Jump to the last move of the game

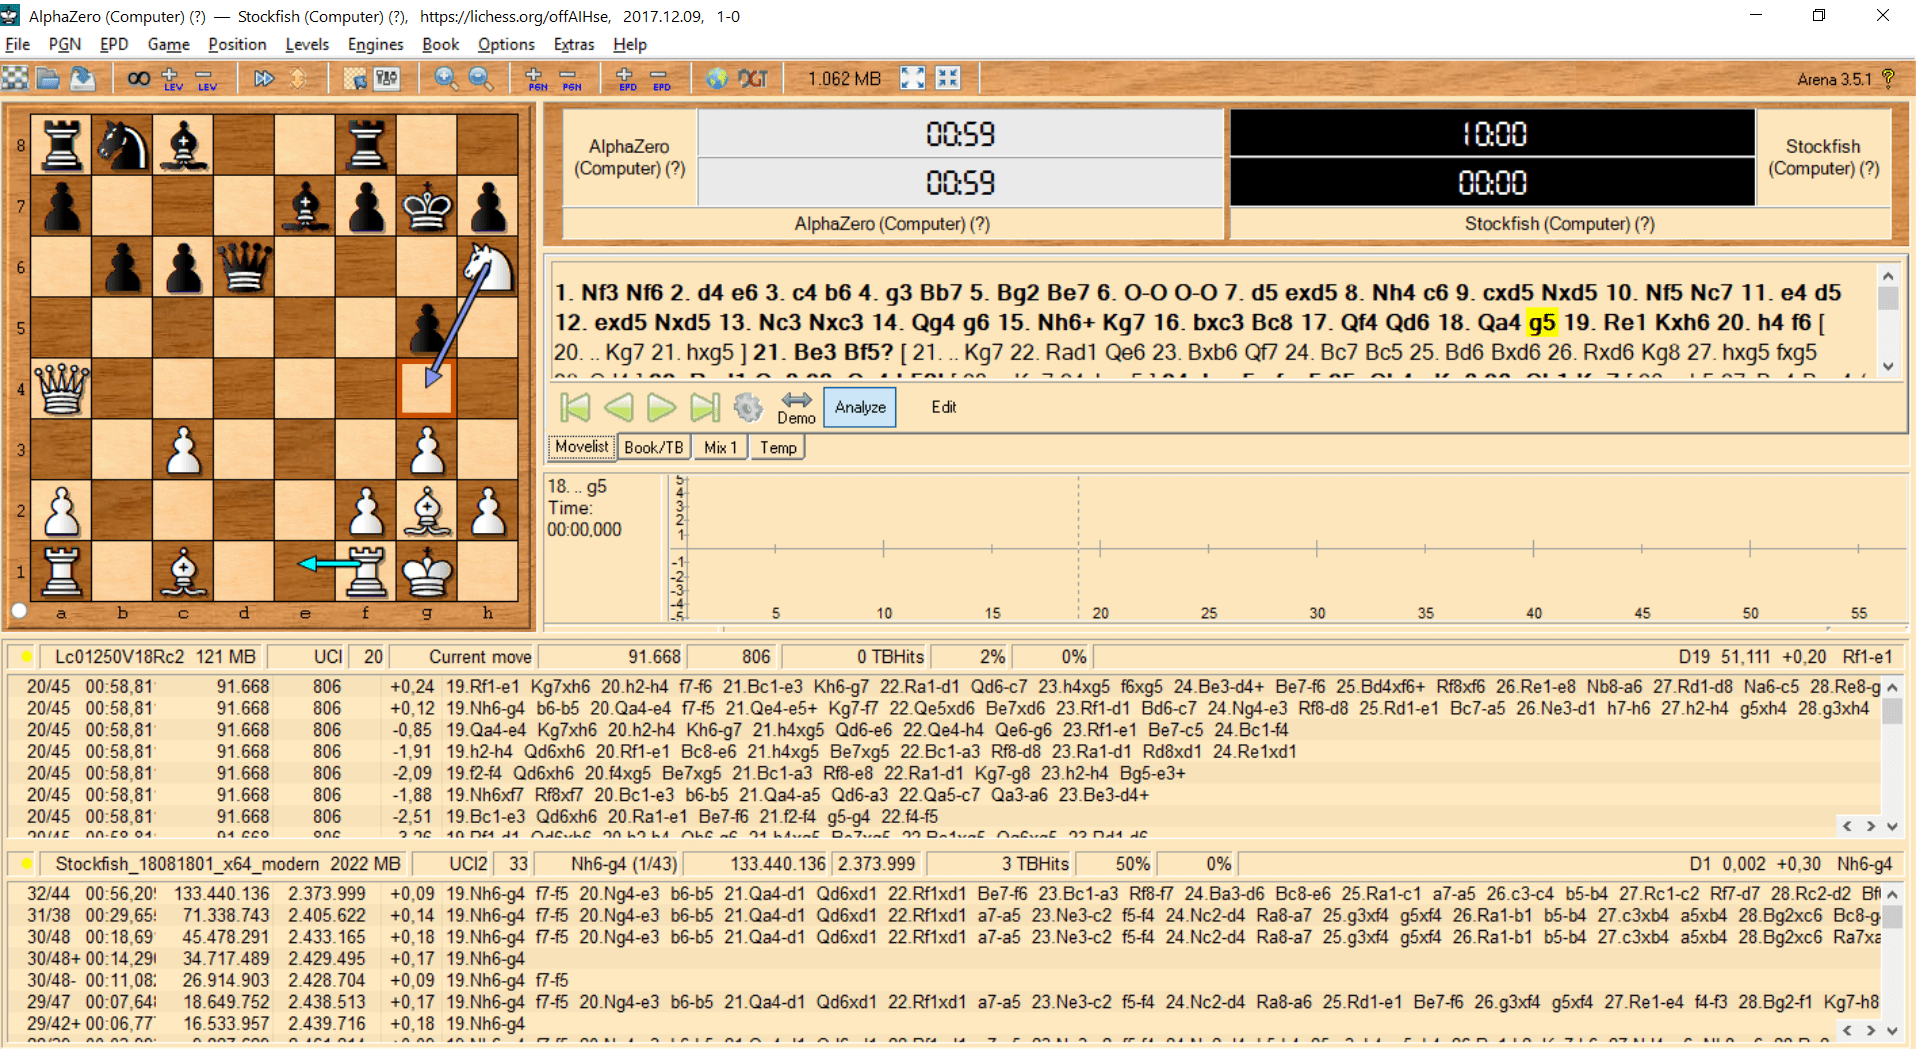coord(705,407)
